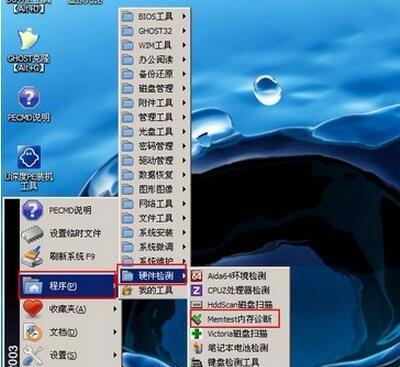Expand the BIOS工具 submenu arrow
The width and height of the screenshot is (400, 367).
point(184,16)
